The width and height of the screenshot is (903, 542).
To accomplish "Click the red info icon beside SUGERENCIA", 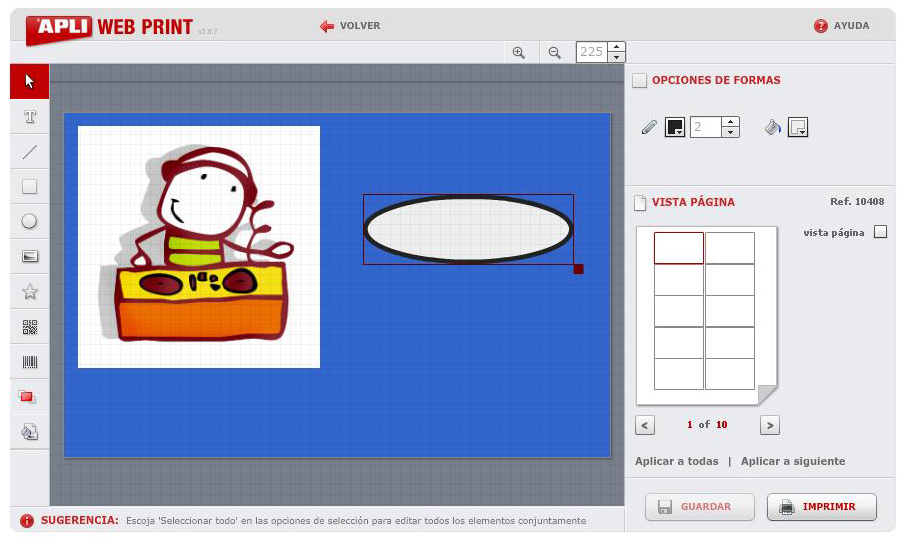I will (x=26, y=521).
